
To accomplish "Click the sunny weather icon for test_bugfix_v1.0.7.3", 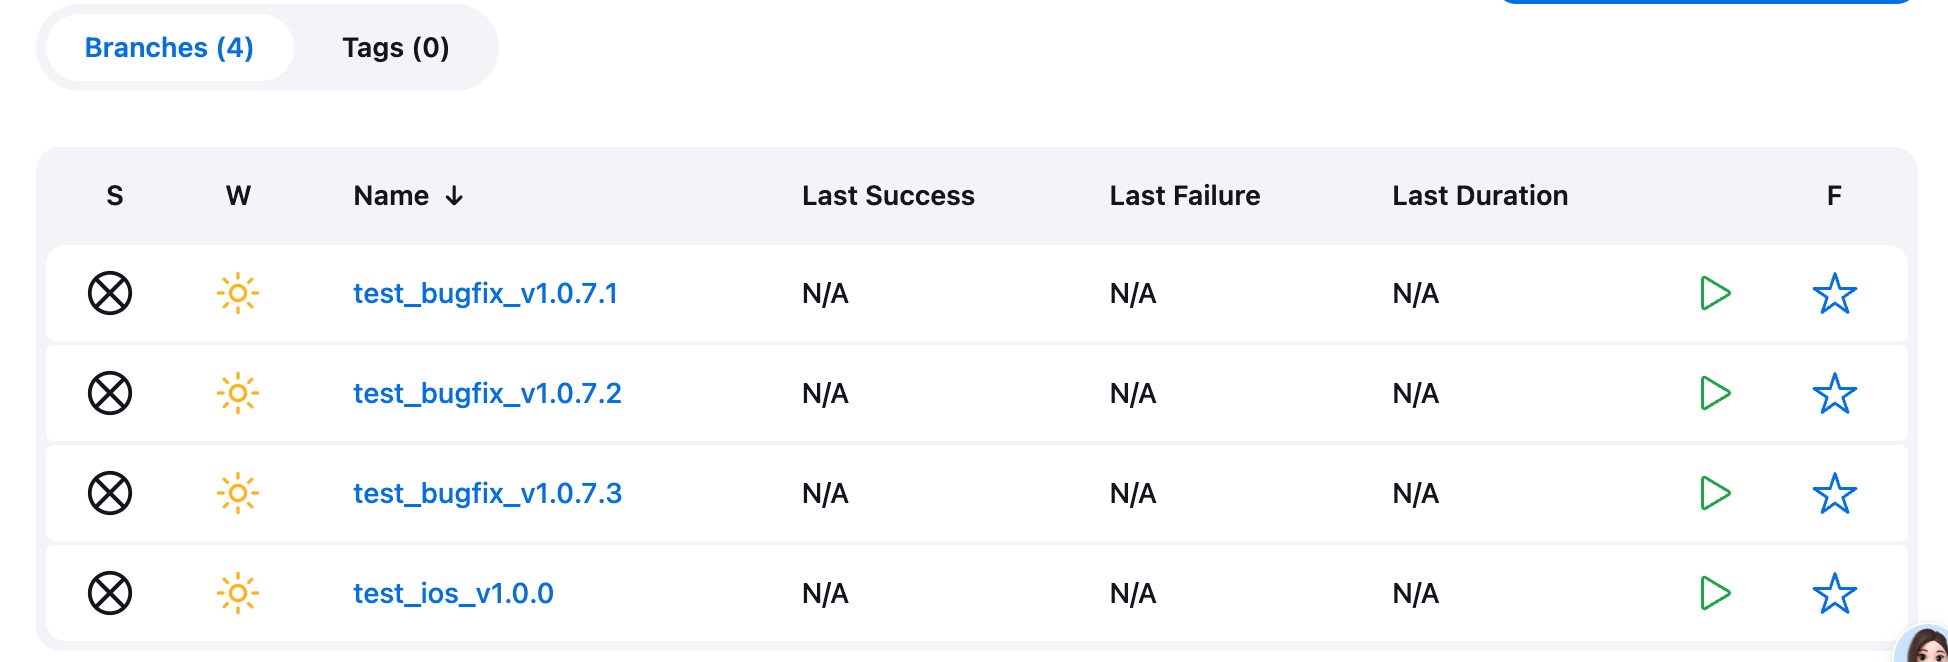I will click(238, 493).
